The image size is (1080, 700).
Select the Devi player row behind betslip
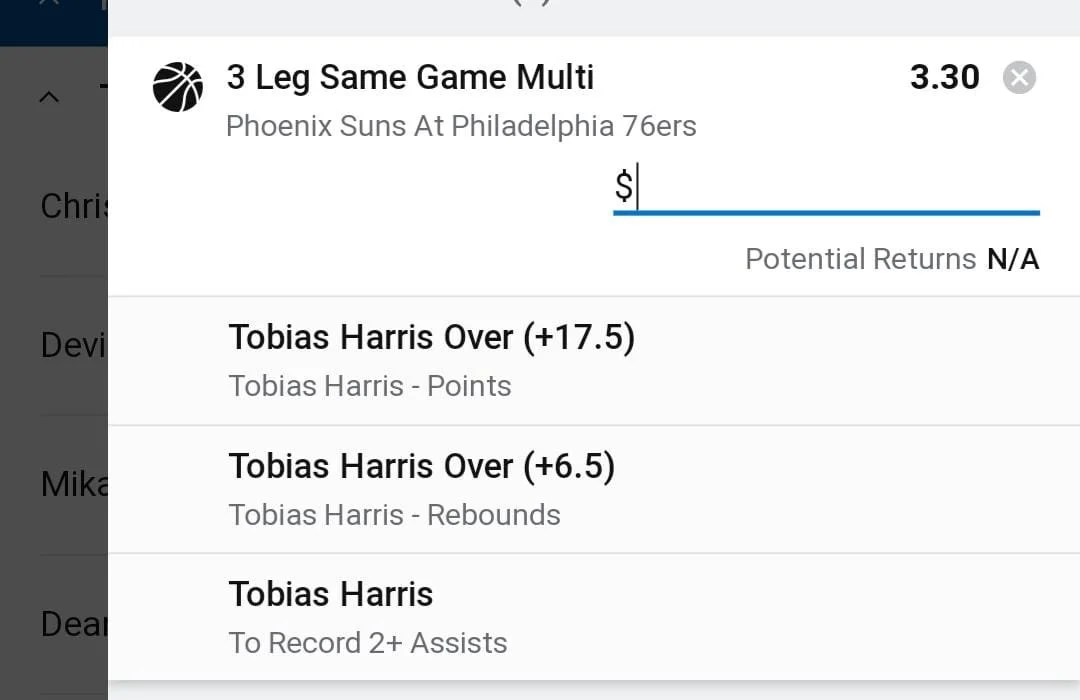(x=73, y=346)
